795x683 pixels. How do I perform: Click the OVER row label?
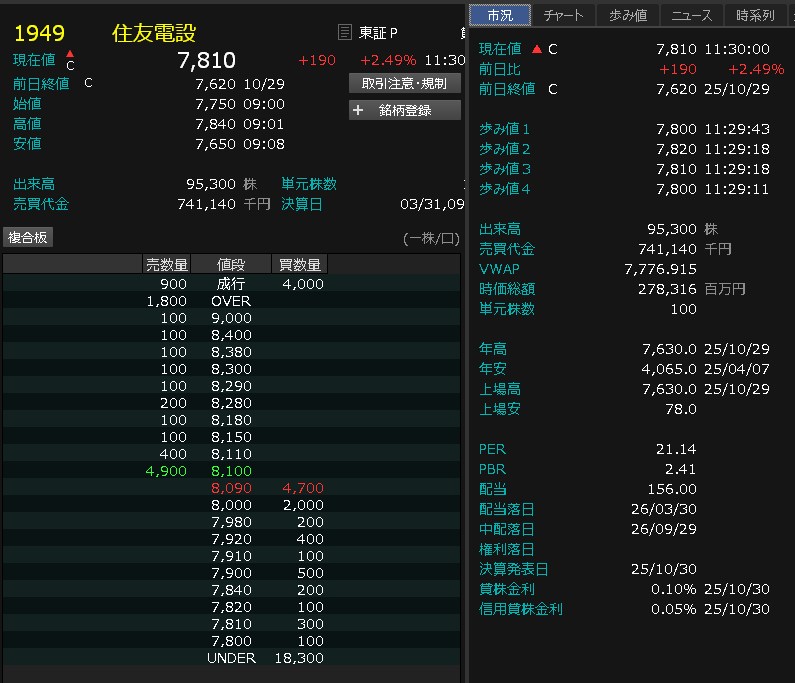(231, 301)
